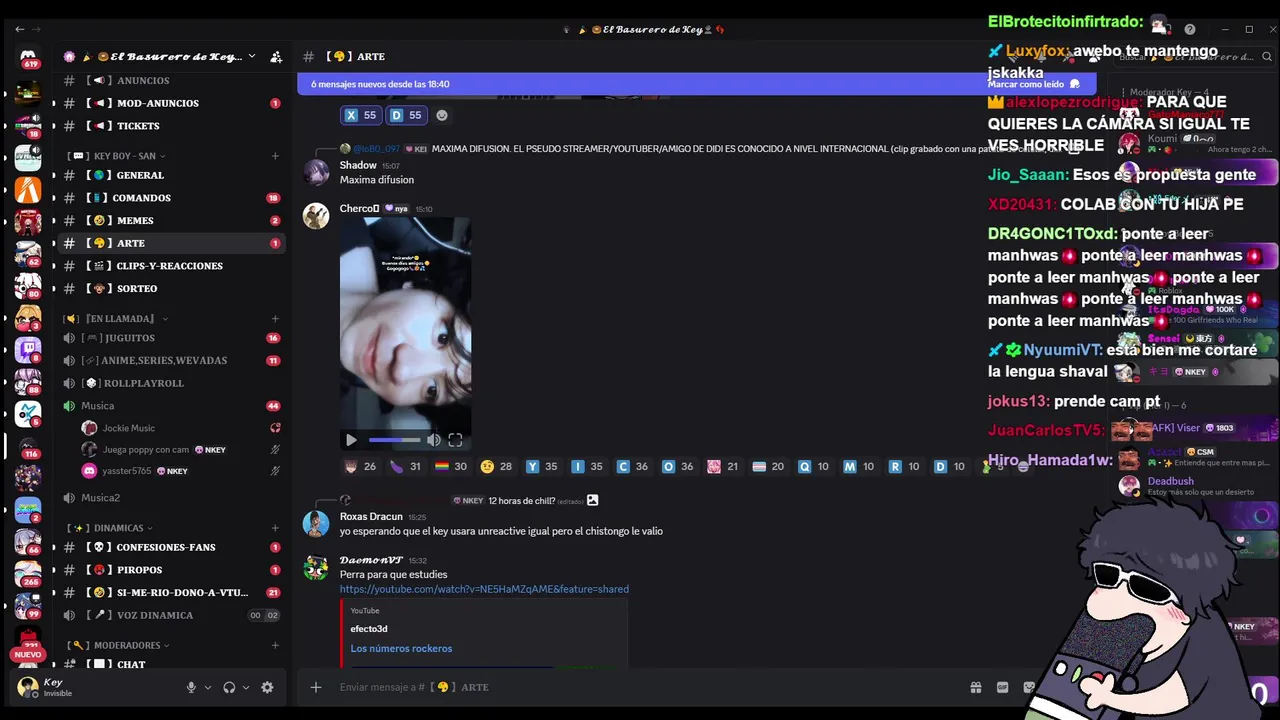Screen dimensions: 1280x720
Task: Play the video in Cherco's message
Action: 351,440
